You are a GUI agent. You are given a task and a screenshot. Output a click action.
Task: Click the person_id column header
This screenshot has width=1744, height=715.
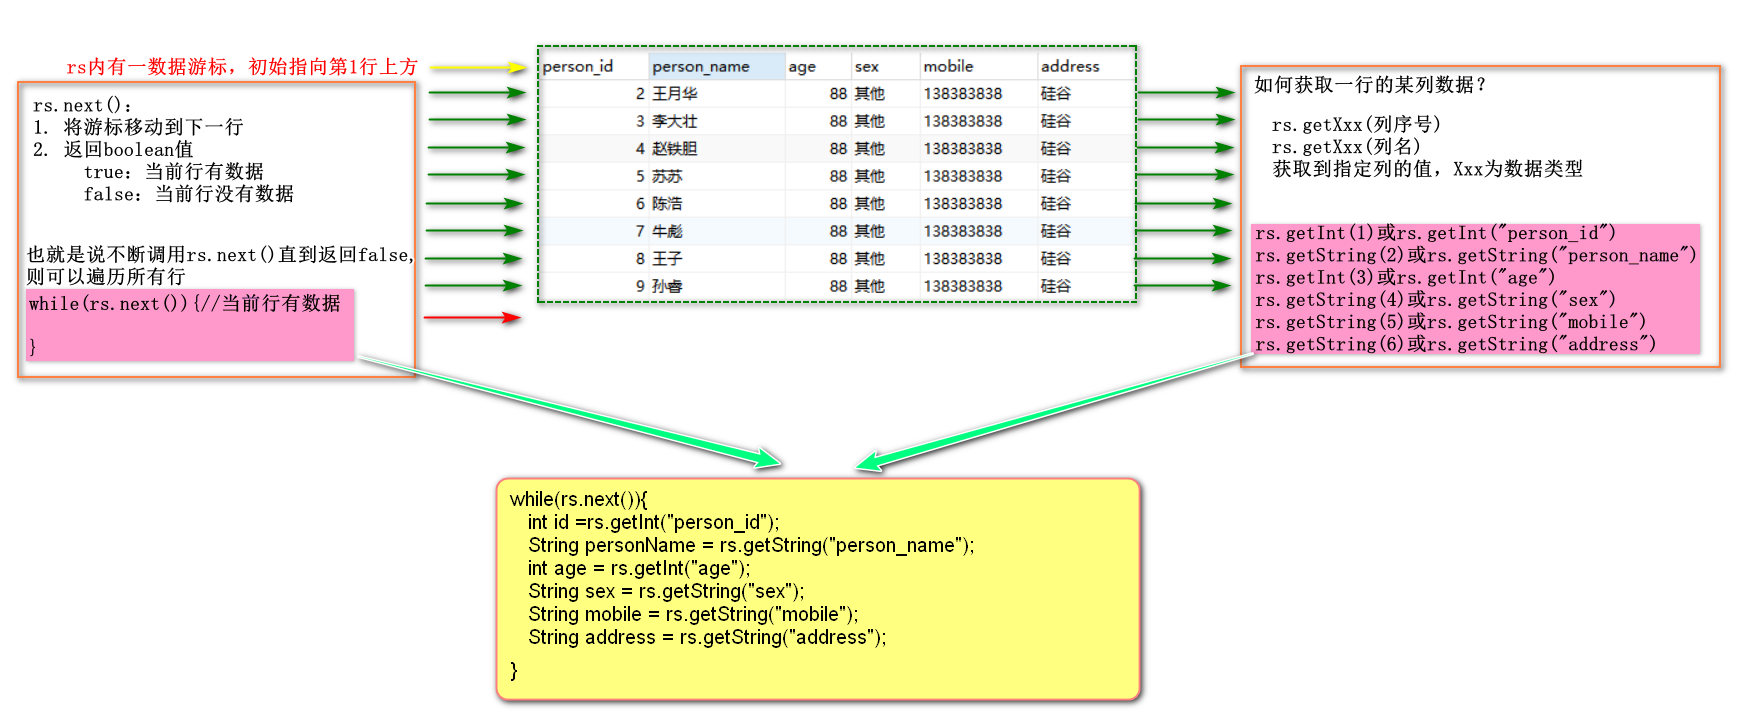[594, 66]
